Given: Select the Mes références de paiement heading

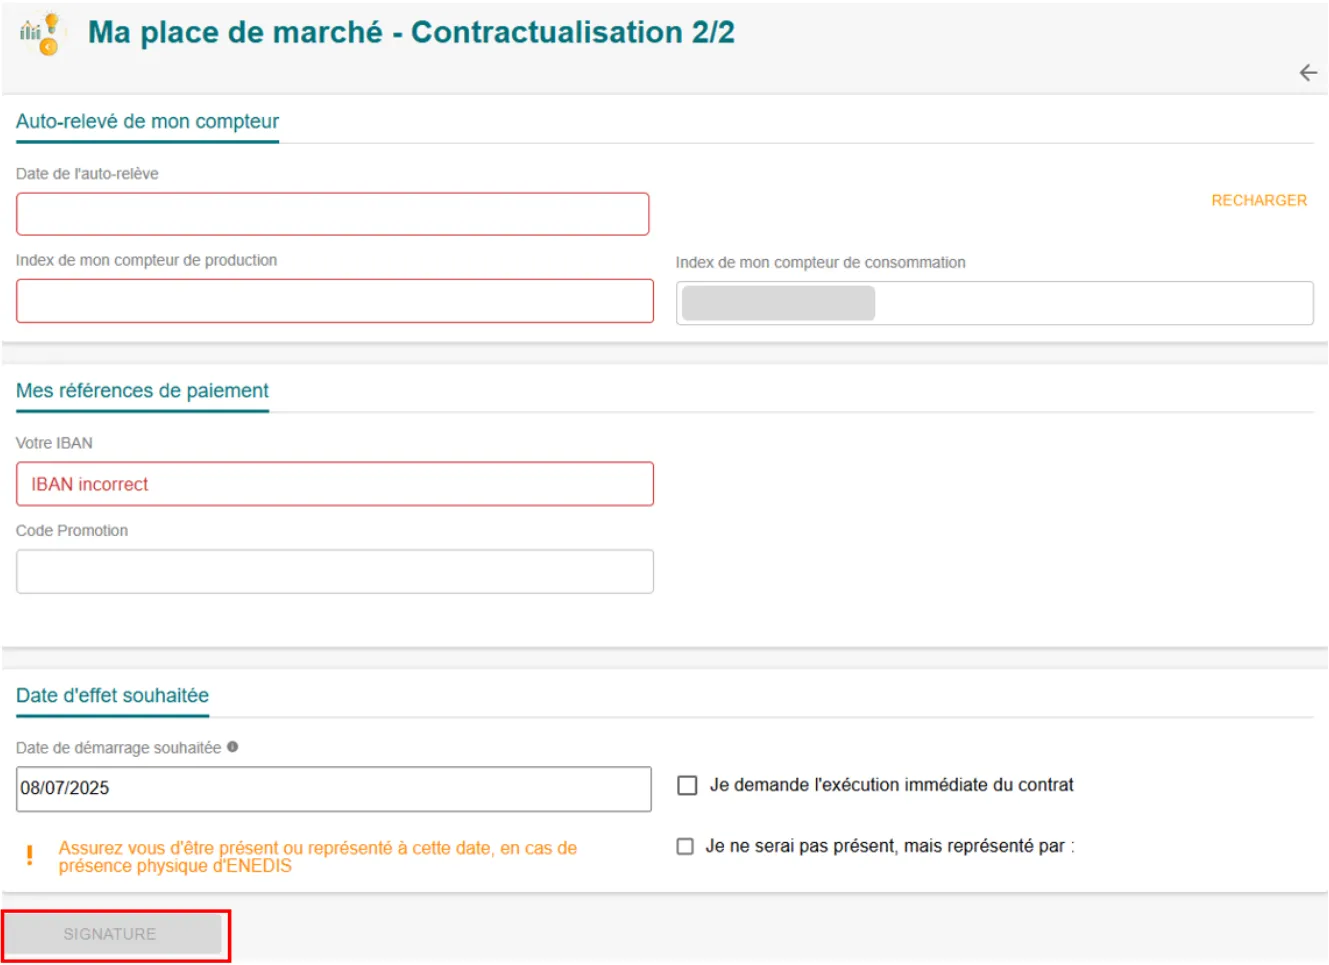Looking at the screenshot, I should coord(142,391).
